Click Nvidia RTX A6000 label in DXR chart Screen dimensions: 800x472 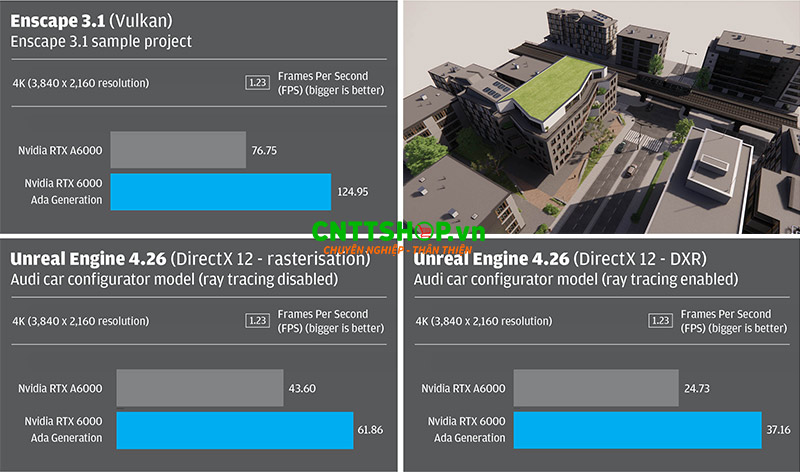(463, 388)
